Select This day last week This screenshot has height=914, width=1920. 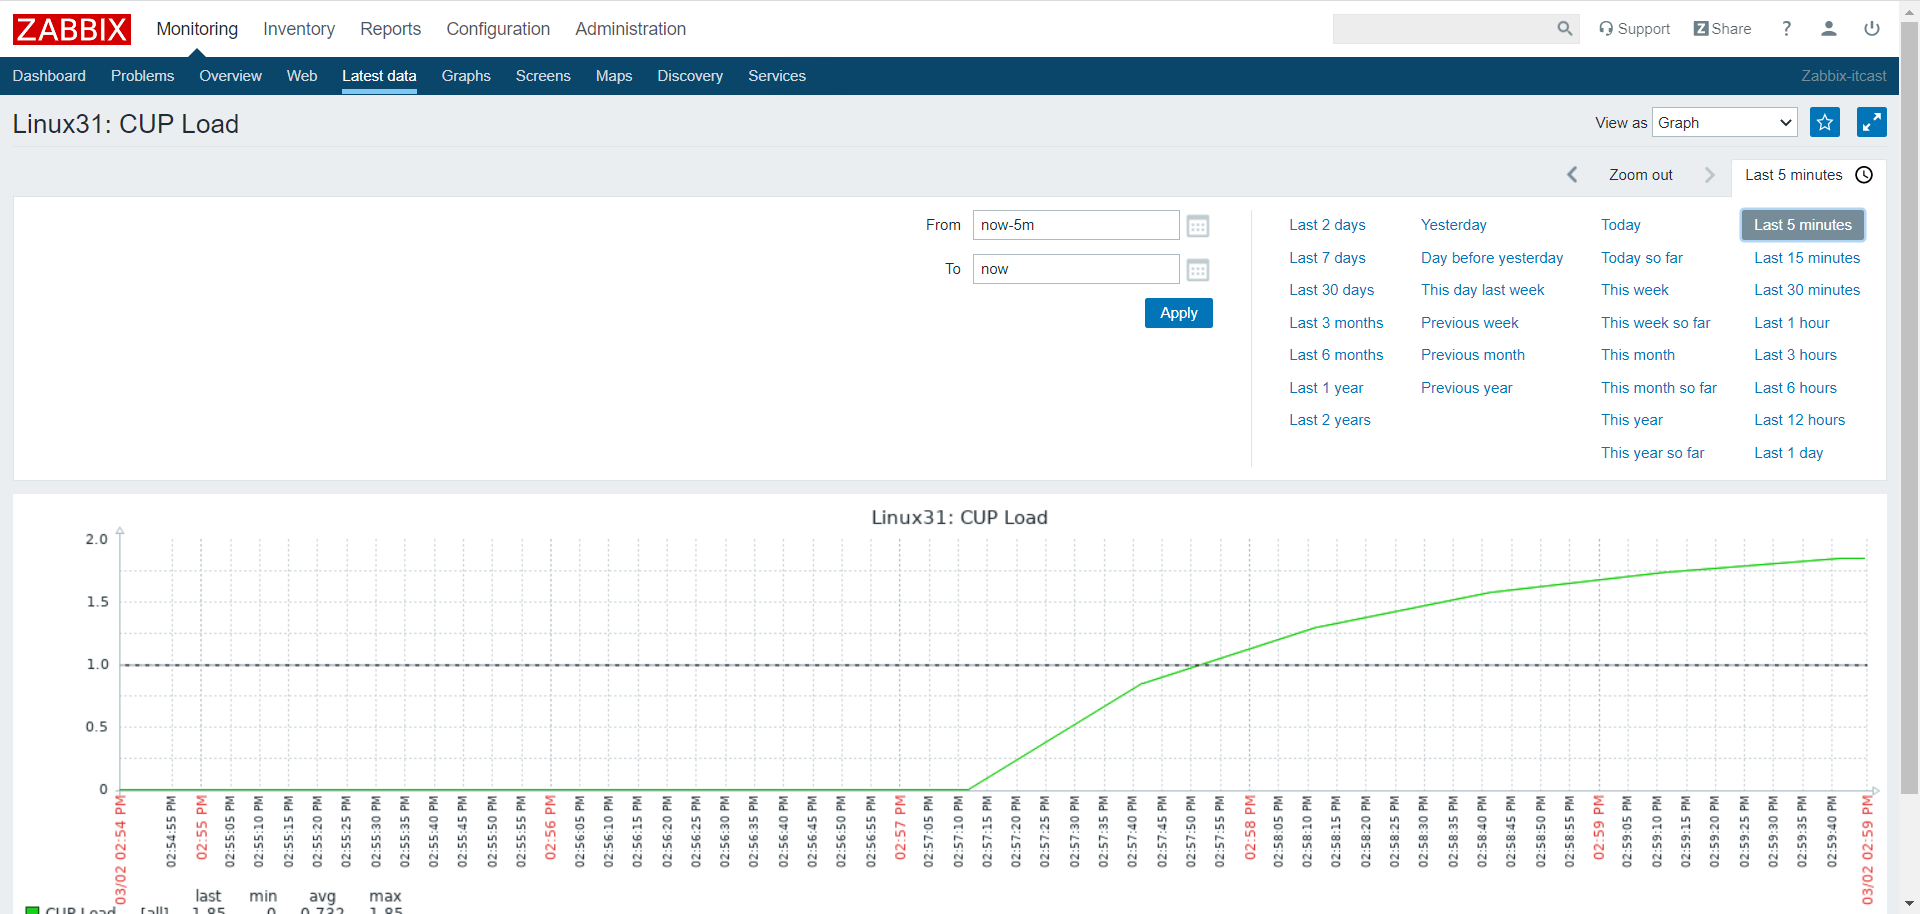tap(1482, 290)
